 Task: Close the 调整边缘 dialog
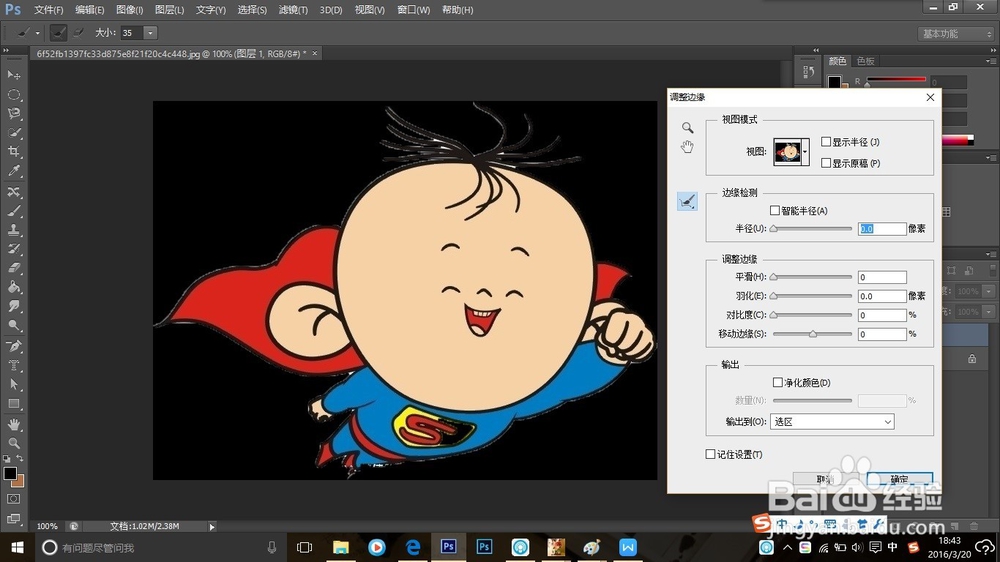pyautogui.click(x=930, y=97)
